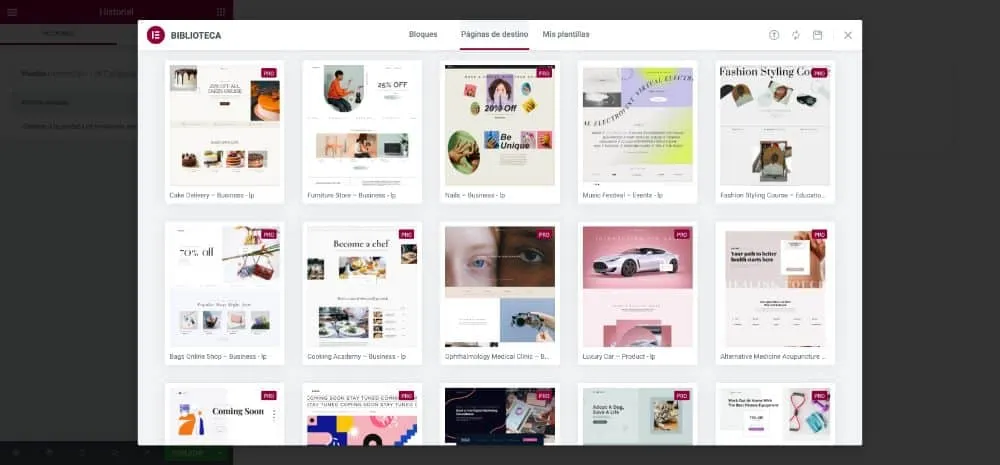Switch to the Bloques tab
Viewport: 1000px width, 465px height.
423,34
